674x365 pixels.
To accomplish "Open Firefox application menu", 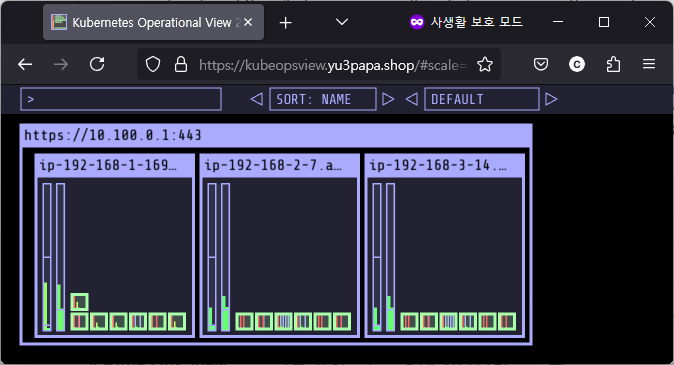I will coord(649,64).
